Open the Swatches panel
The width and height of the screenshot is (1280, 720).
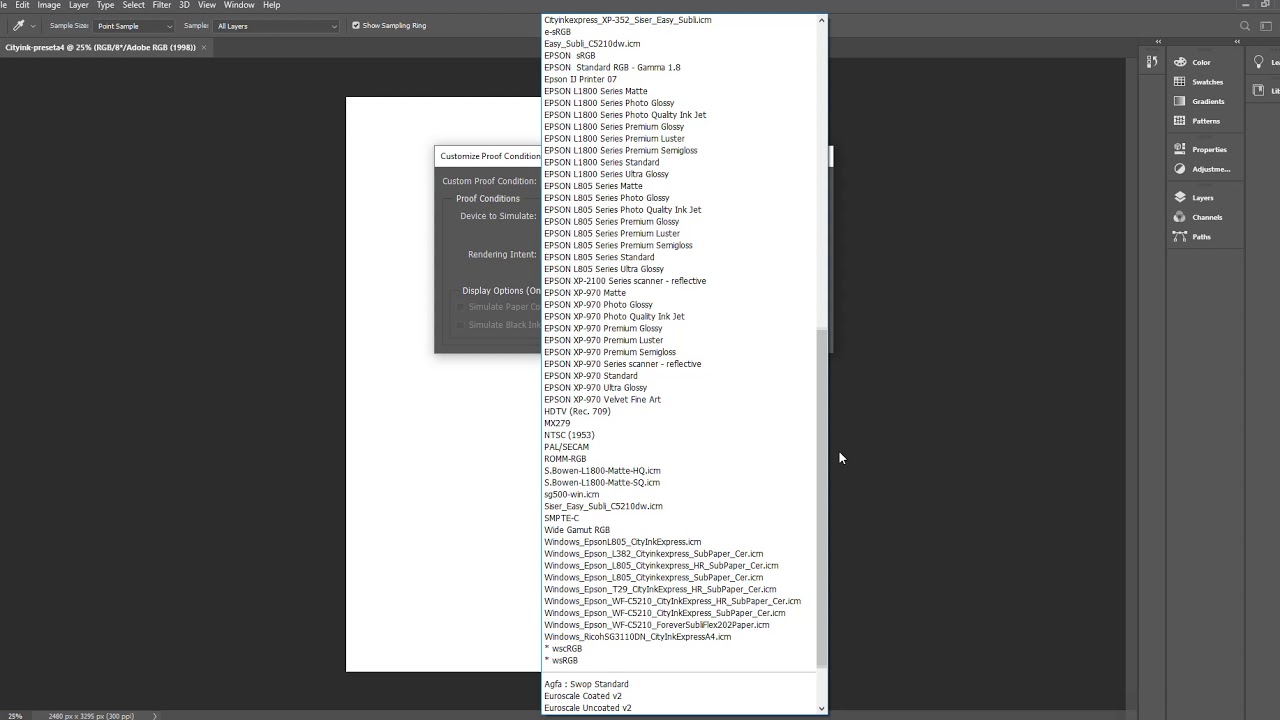tap(1198, 82)
